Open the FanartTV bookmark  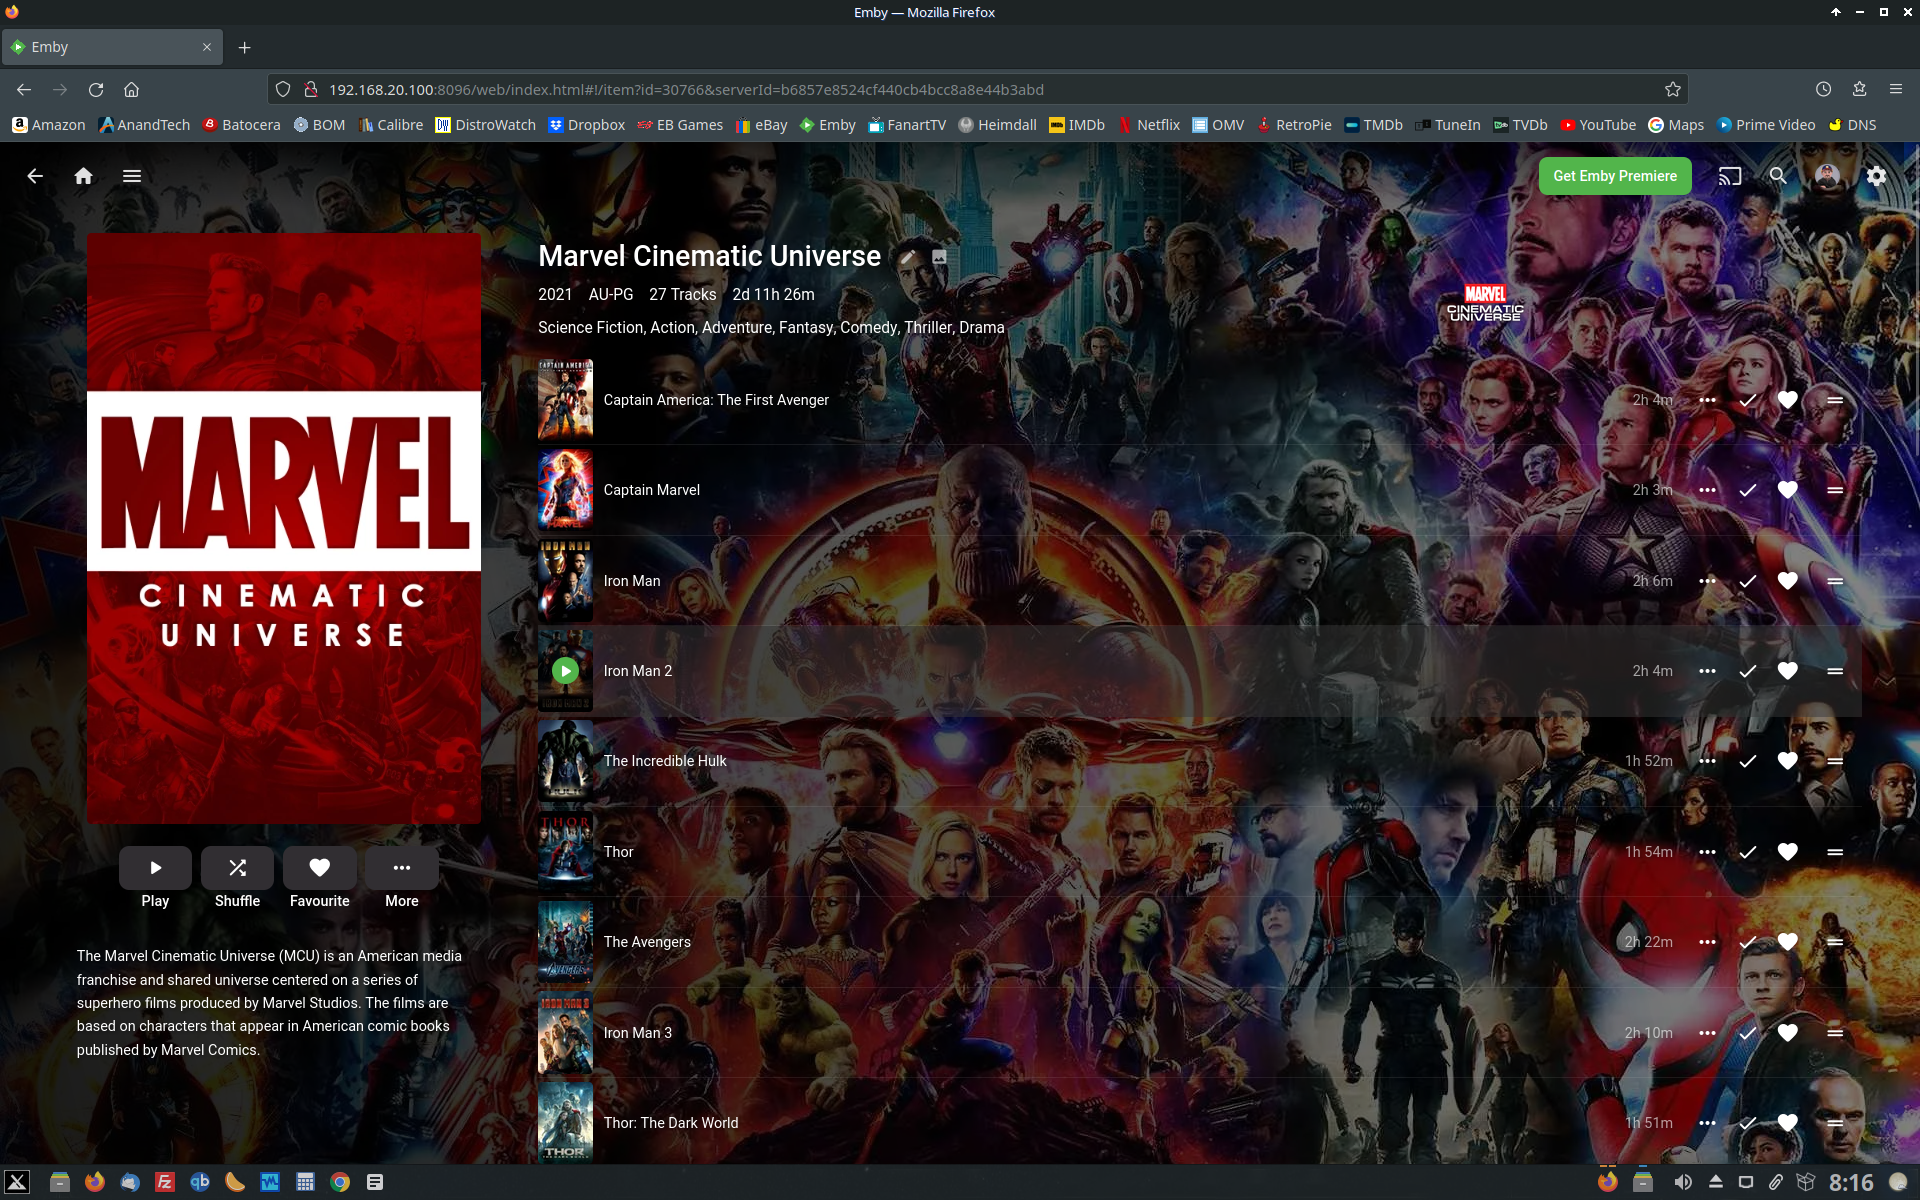(906, 125)
